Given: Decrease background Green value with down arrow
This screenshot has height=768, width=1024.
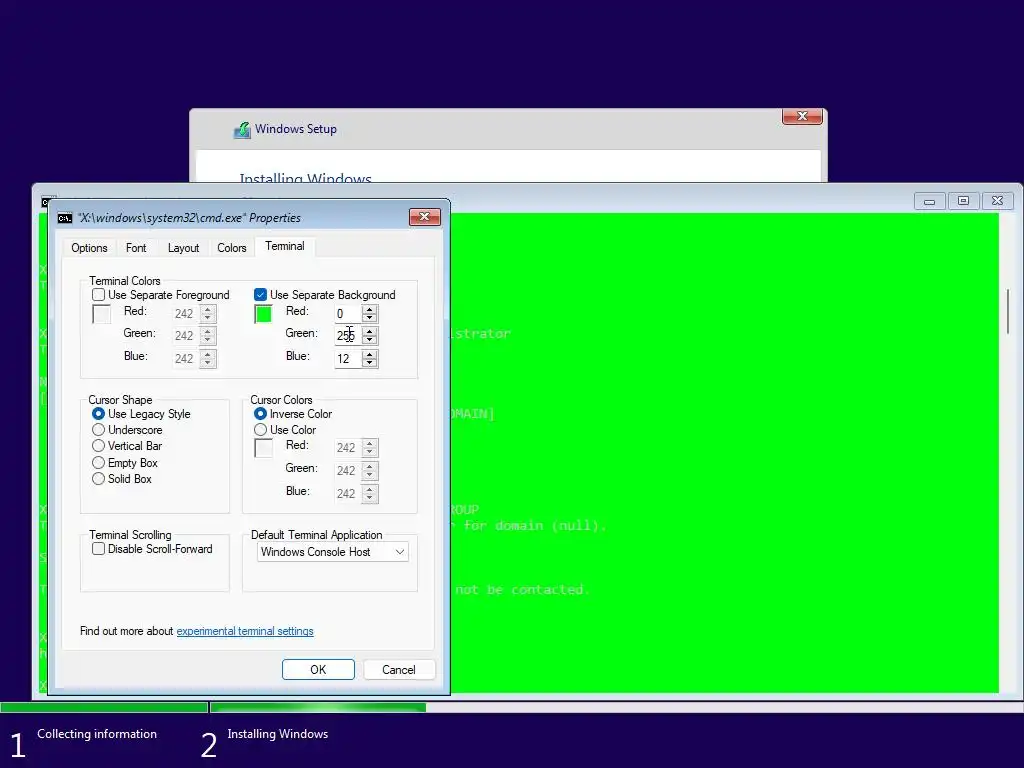Looking at the screenshot, I should [370, 340].
